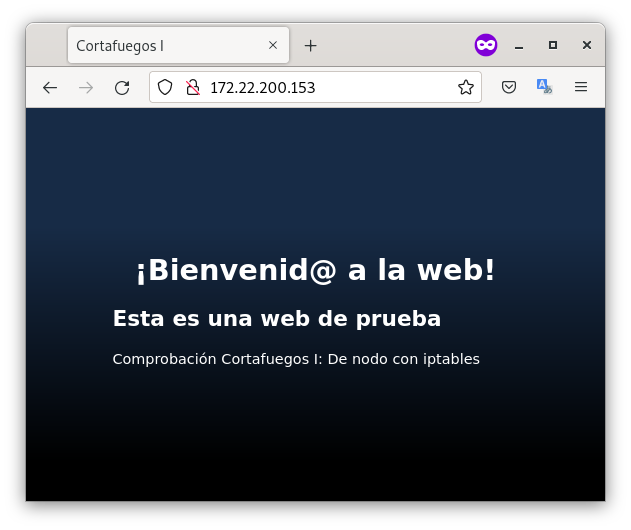Click the Esta es una web de prueba subheading
The width and height of the screenshot is (631, 530).
277,319
